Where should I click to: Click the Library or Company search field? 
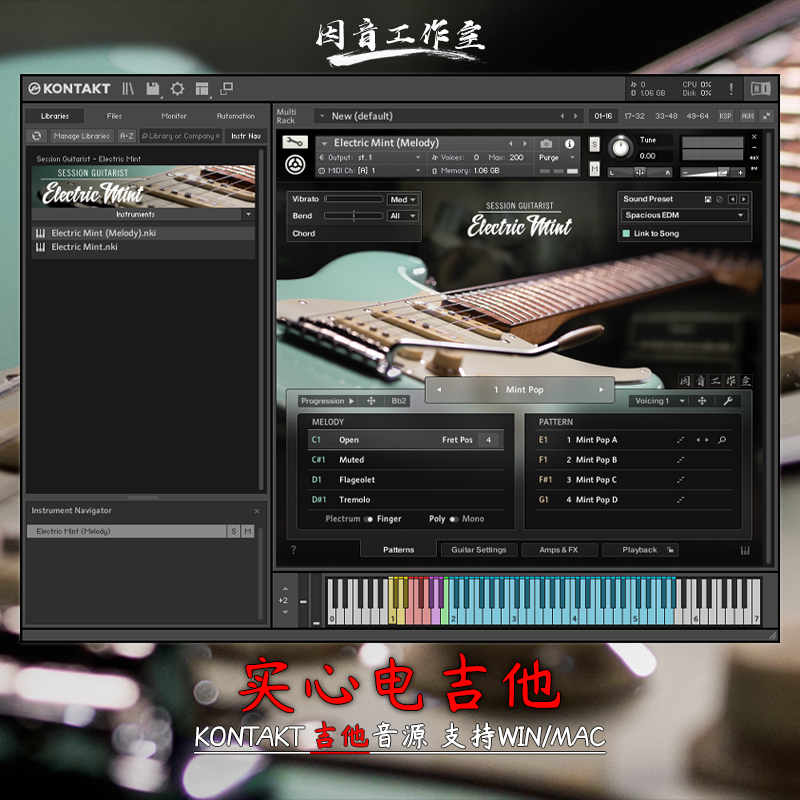coord(181,136)
